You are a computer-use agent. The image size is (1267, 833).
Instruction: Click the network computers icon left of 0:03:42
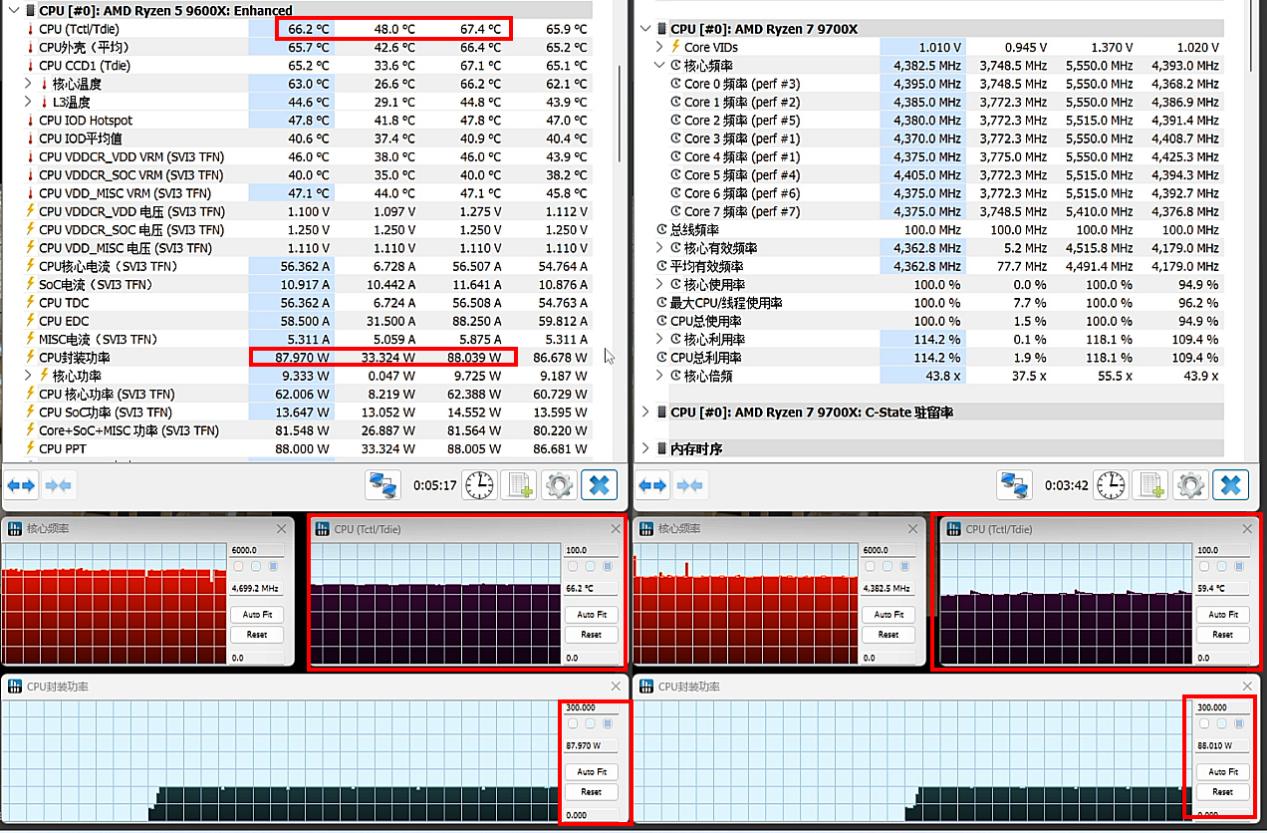pyautogui.click(x=1015, y=486)
